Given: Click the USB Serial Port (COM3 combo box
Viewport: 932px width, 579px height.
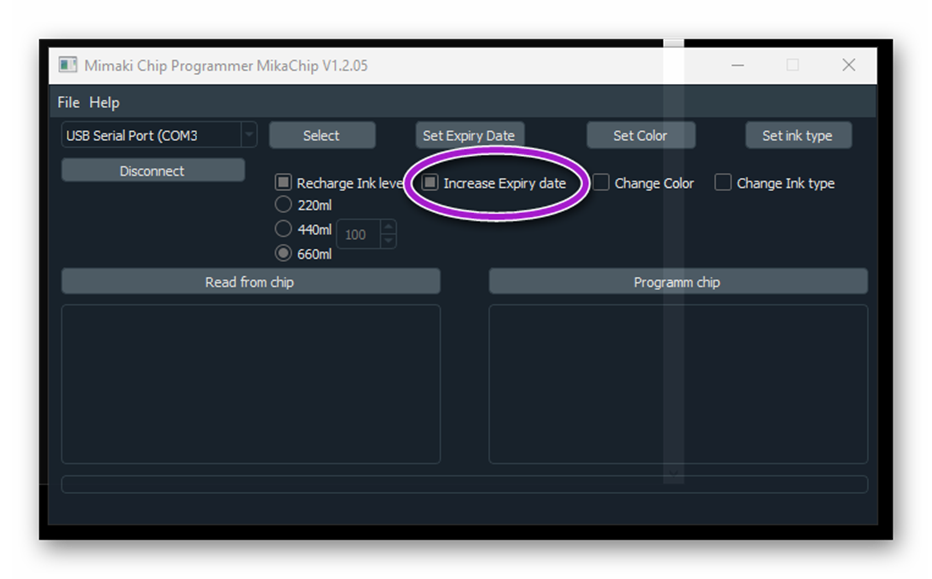Looking at the screenshot, I should pos(159,135).
